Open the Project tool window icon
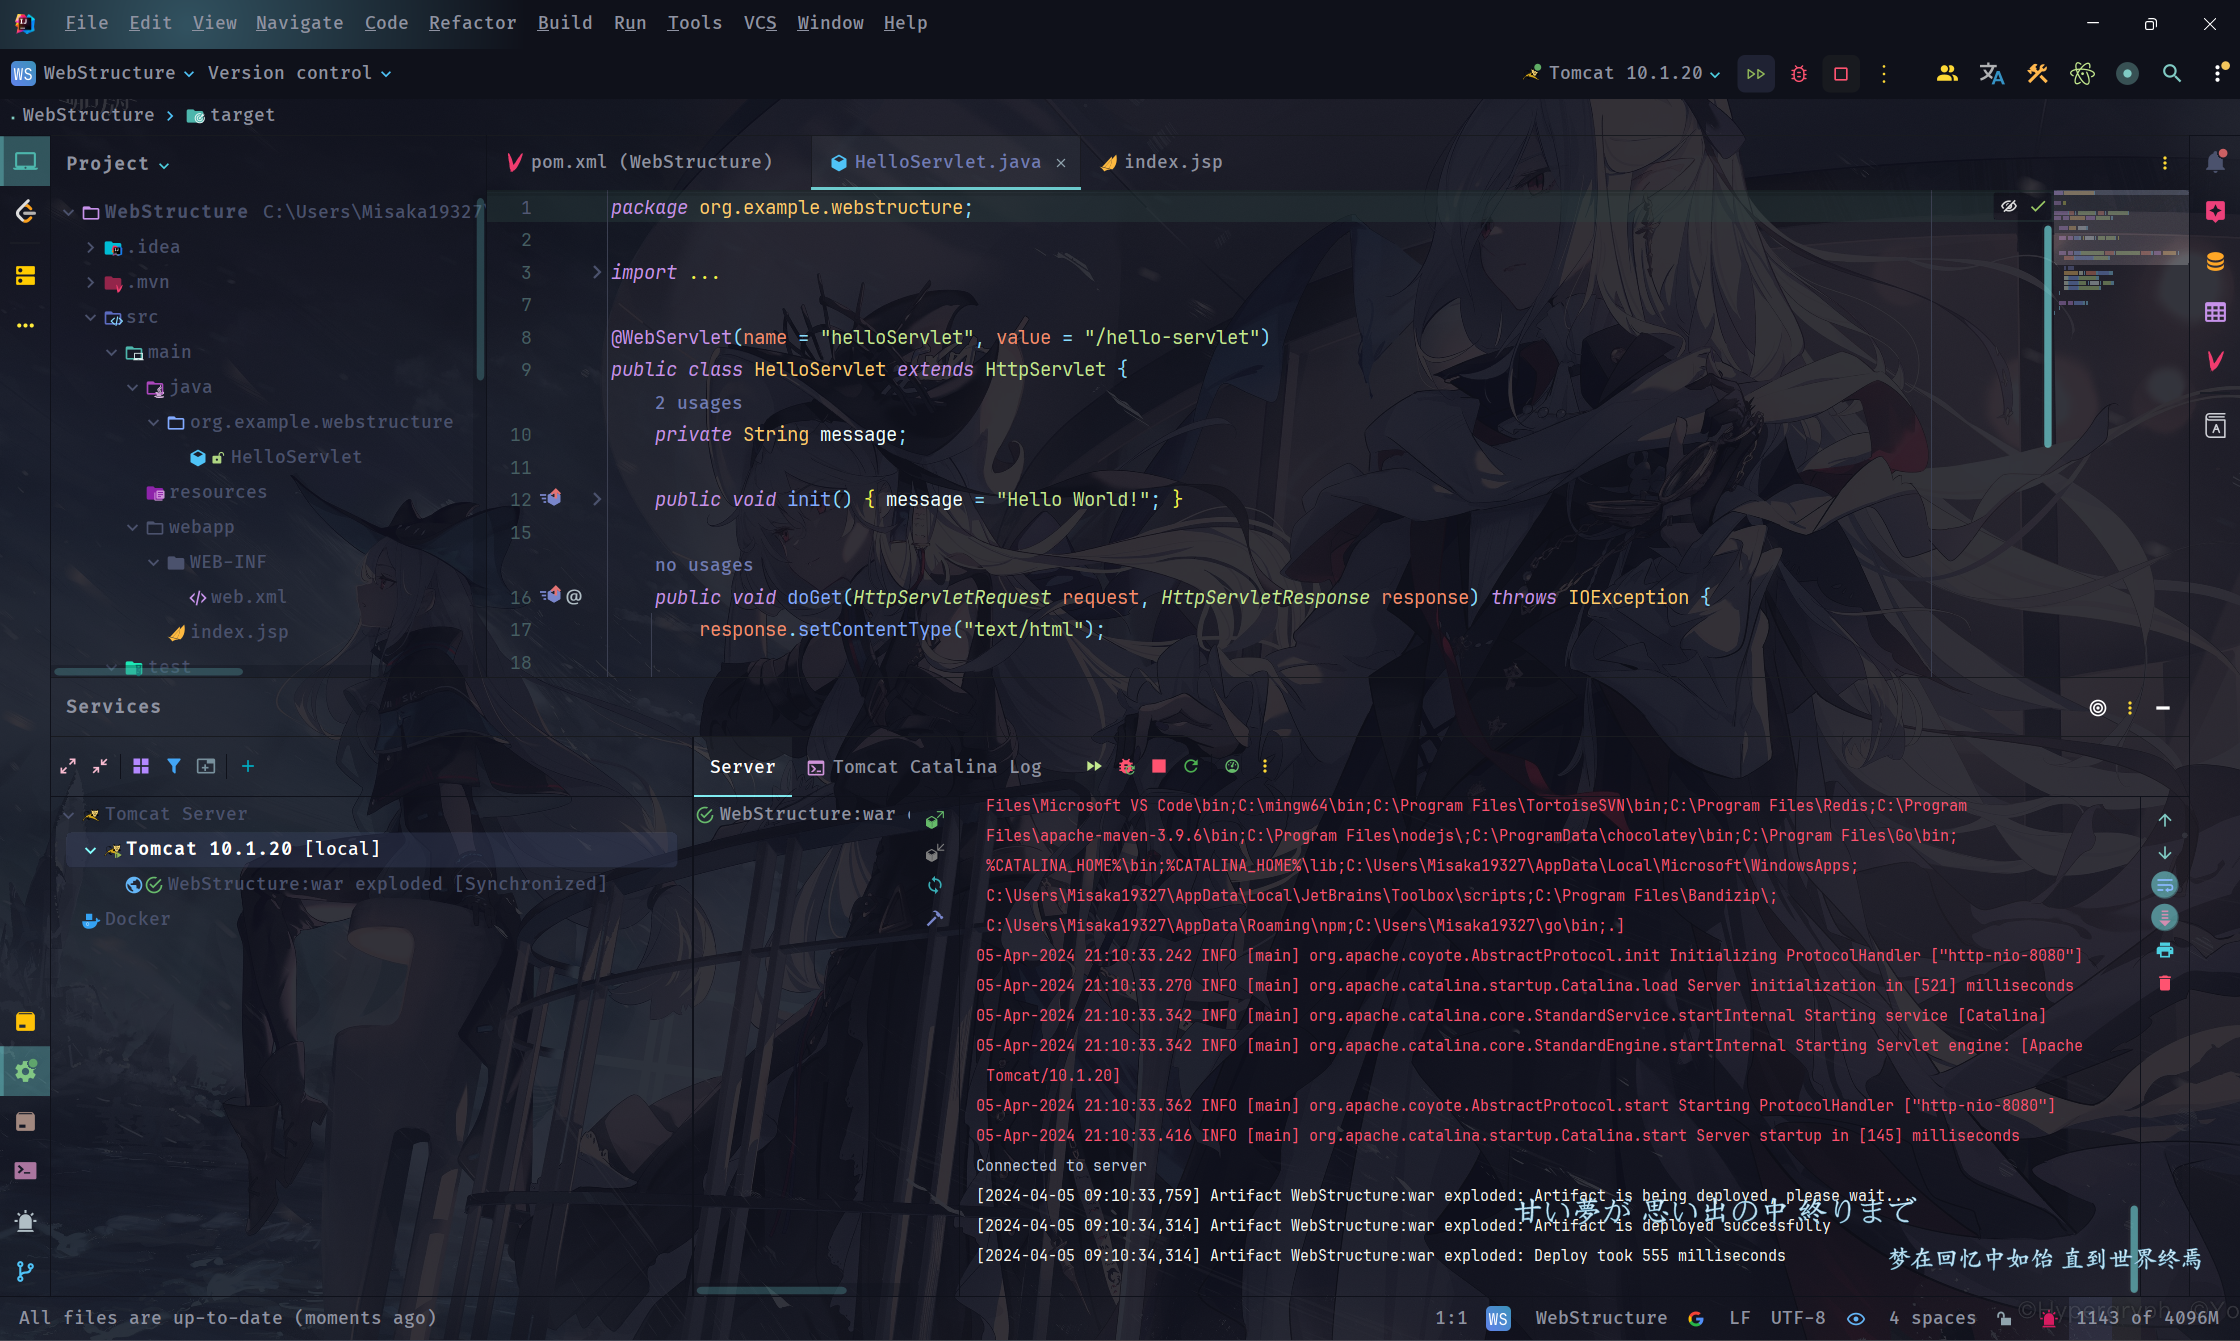The height and width of the screenshot is (1341, 2240). coord(25,162)
